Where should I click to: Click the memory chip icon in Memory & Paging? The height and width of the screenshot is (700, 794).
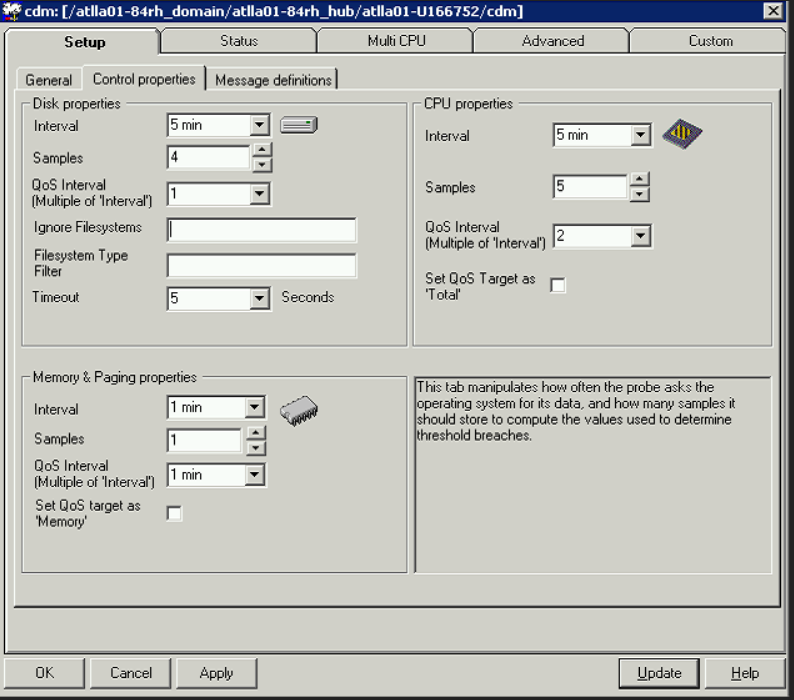[299, 410]
